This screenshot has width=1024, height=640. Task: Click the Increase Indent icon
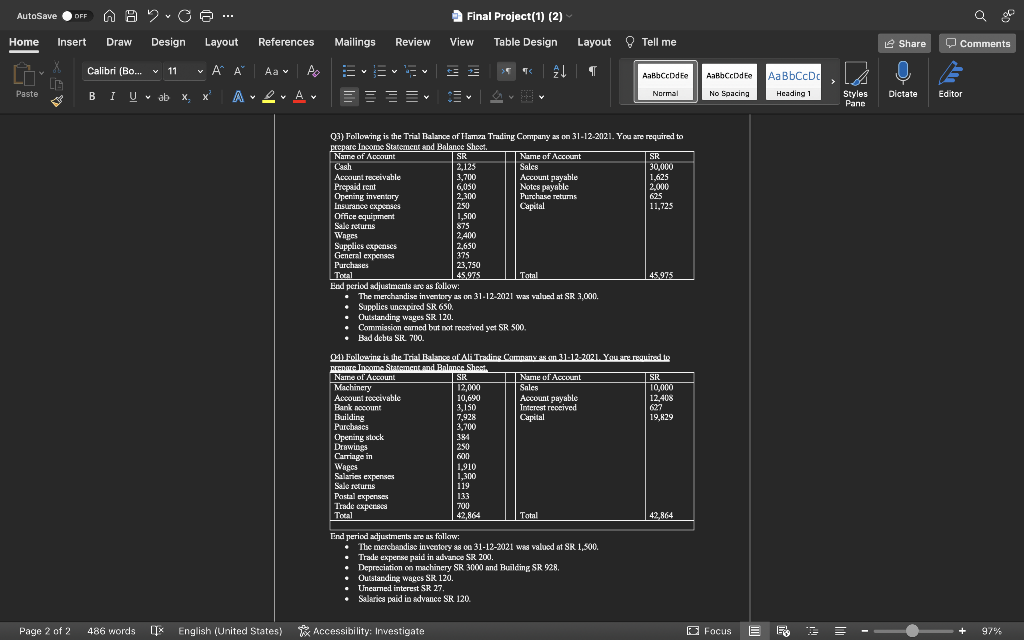click(473, 71)
